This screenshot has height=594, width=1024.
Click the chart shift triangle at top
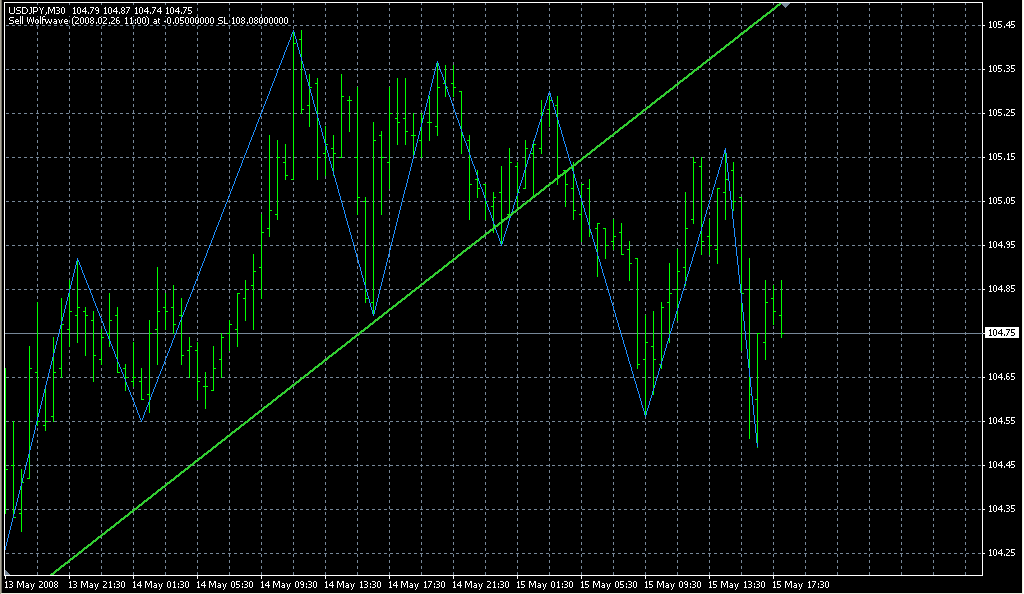pos(786,5)
